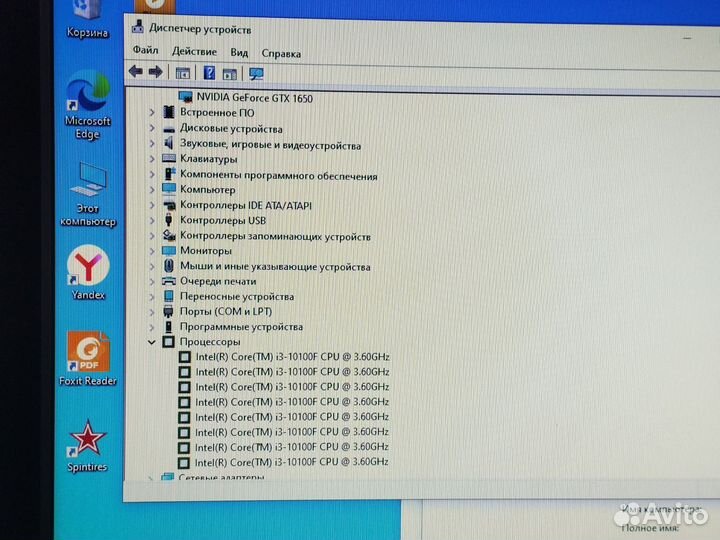Click the action pane toolbar icon
Screen dimensions: 720x540
(x=230, y=74)
